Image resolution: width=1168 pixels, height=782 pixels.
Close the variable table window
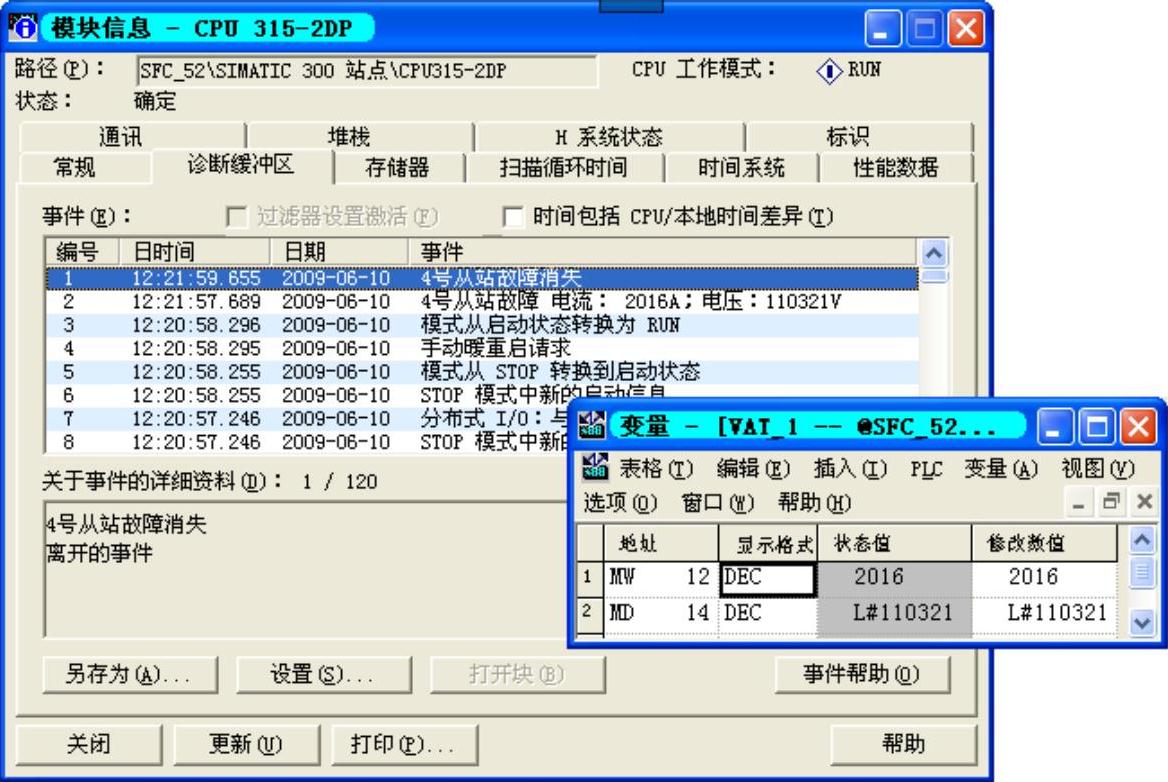(x=1139, y=426)
